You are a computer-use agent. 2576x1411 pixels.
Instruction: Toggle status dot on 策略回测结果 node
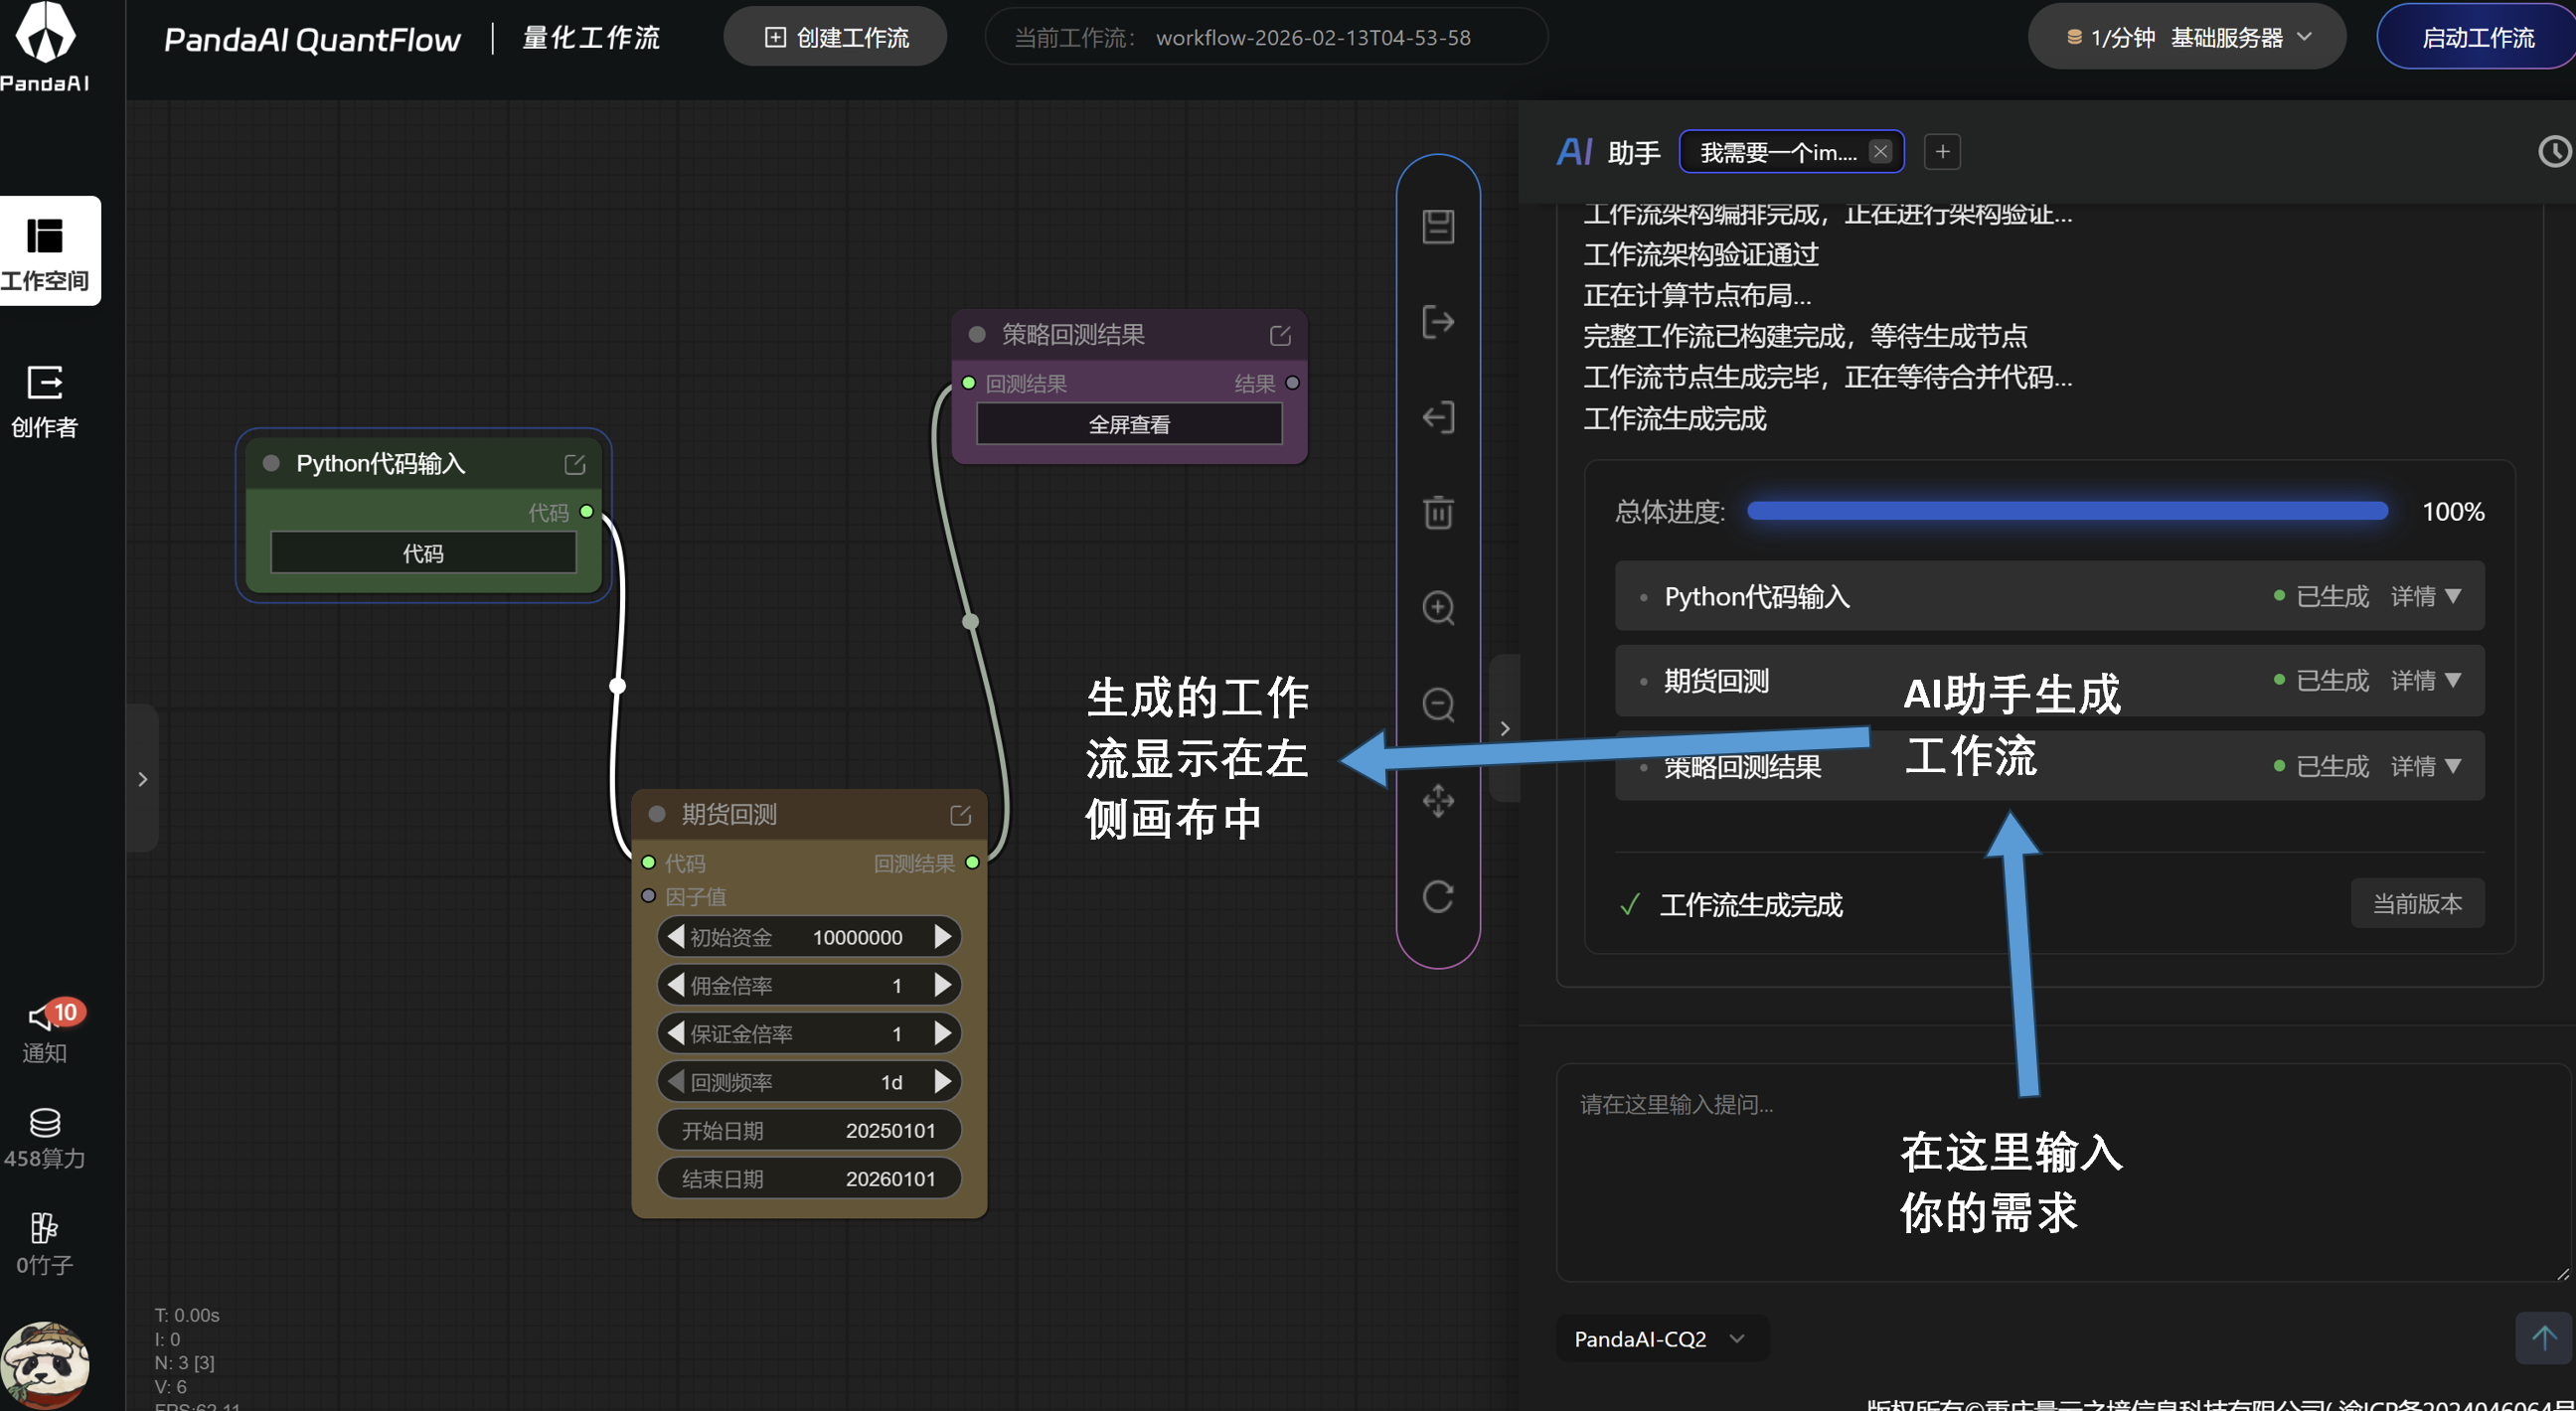(977, 334)
